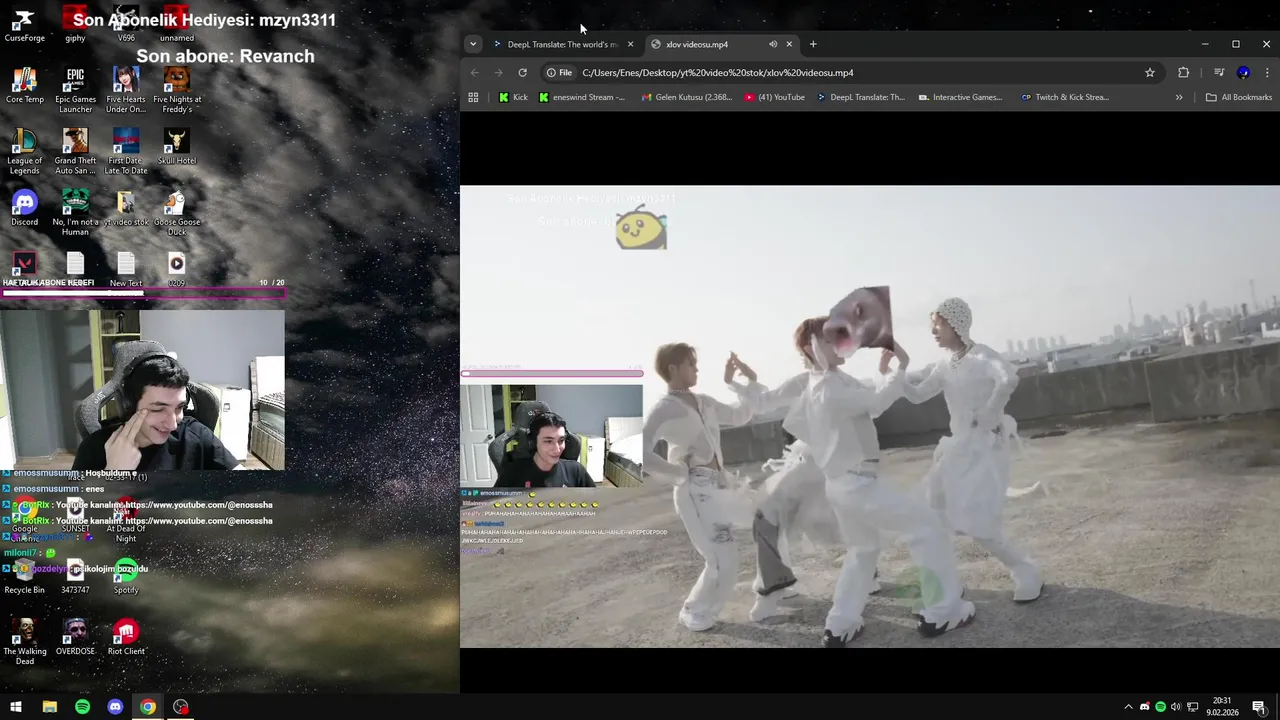The width and height of the screenshot is (1280, 720).
Task: Open Spotify from the taskbar
Action: [x=82, y=707]
